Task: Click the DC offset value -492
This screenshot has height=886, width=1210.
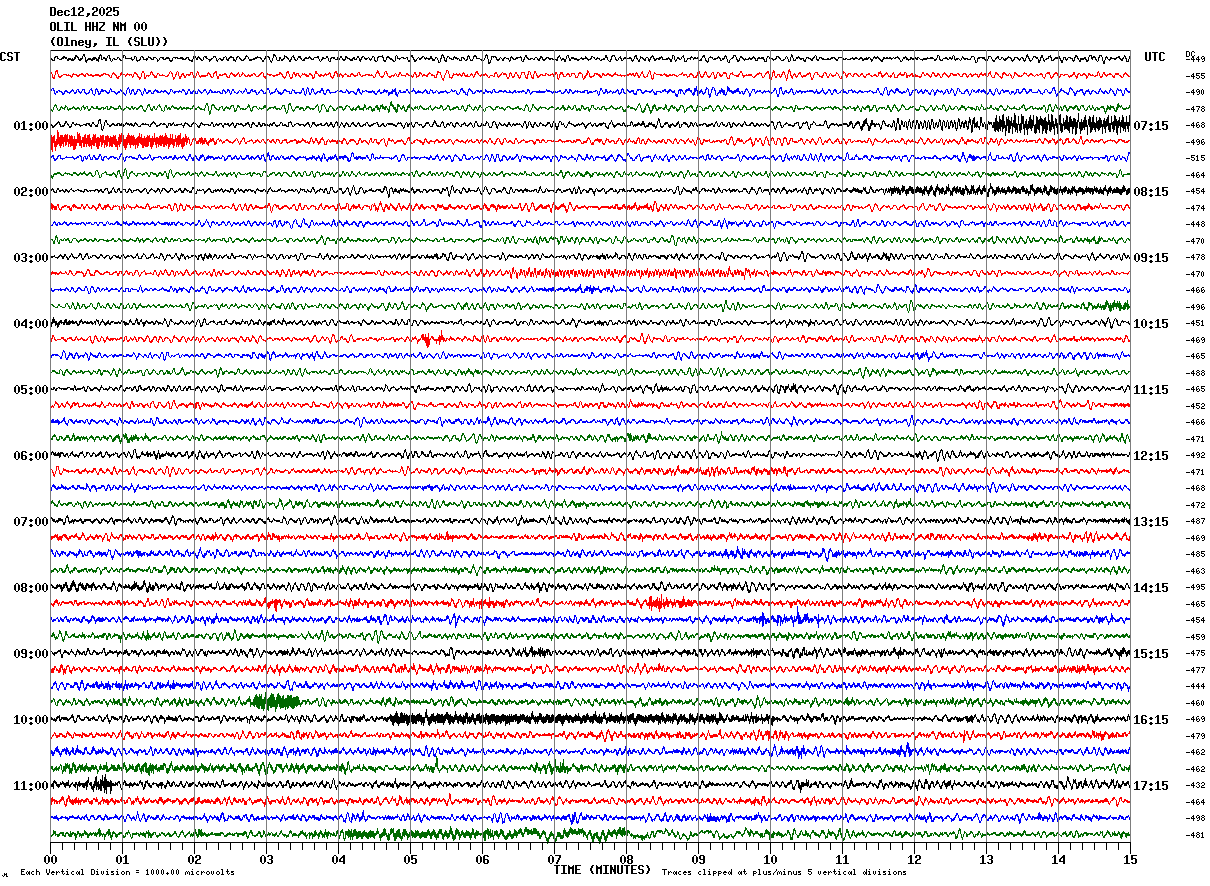Action: (x=1196, y=455)
